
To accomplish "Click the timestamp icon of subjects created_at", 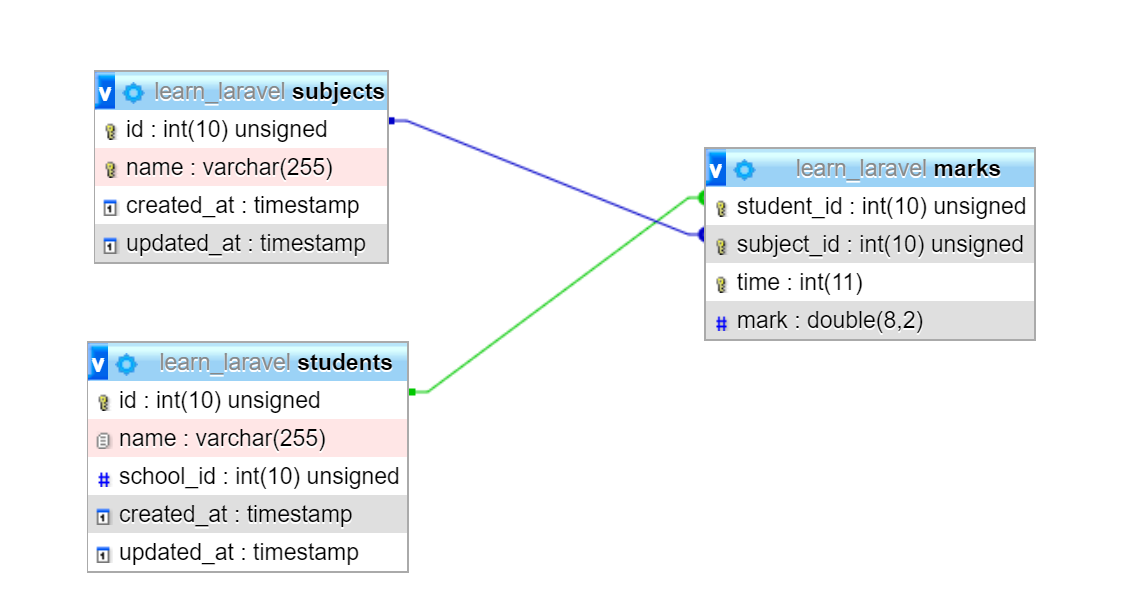I will tap(110, 208).
